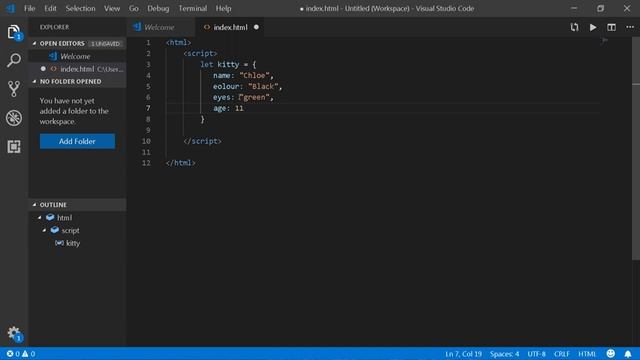Click the errors count icon in status bar
The height and width of the screenshot is (360, 640).
click(x=10, y=353)
